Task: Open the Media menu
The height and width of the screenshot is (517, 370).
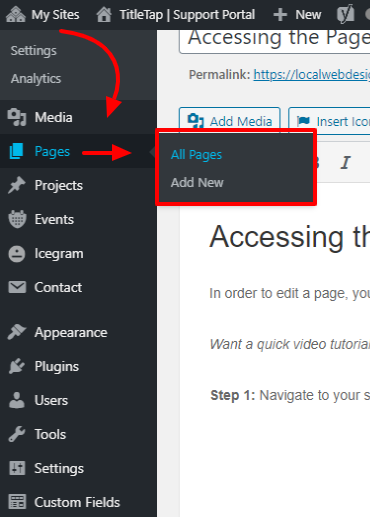Action: tap(54, 117)
